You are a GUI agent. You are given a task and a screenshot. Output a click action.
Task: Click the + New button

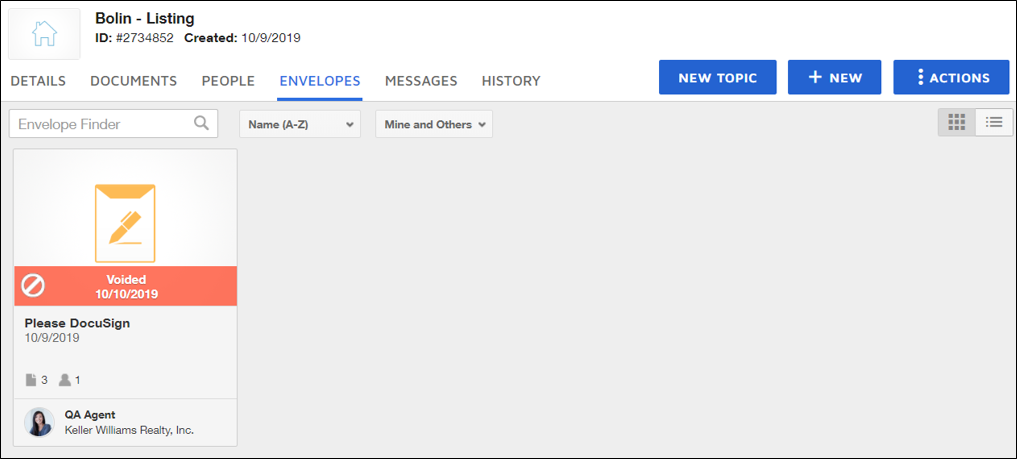[834, 78]
